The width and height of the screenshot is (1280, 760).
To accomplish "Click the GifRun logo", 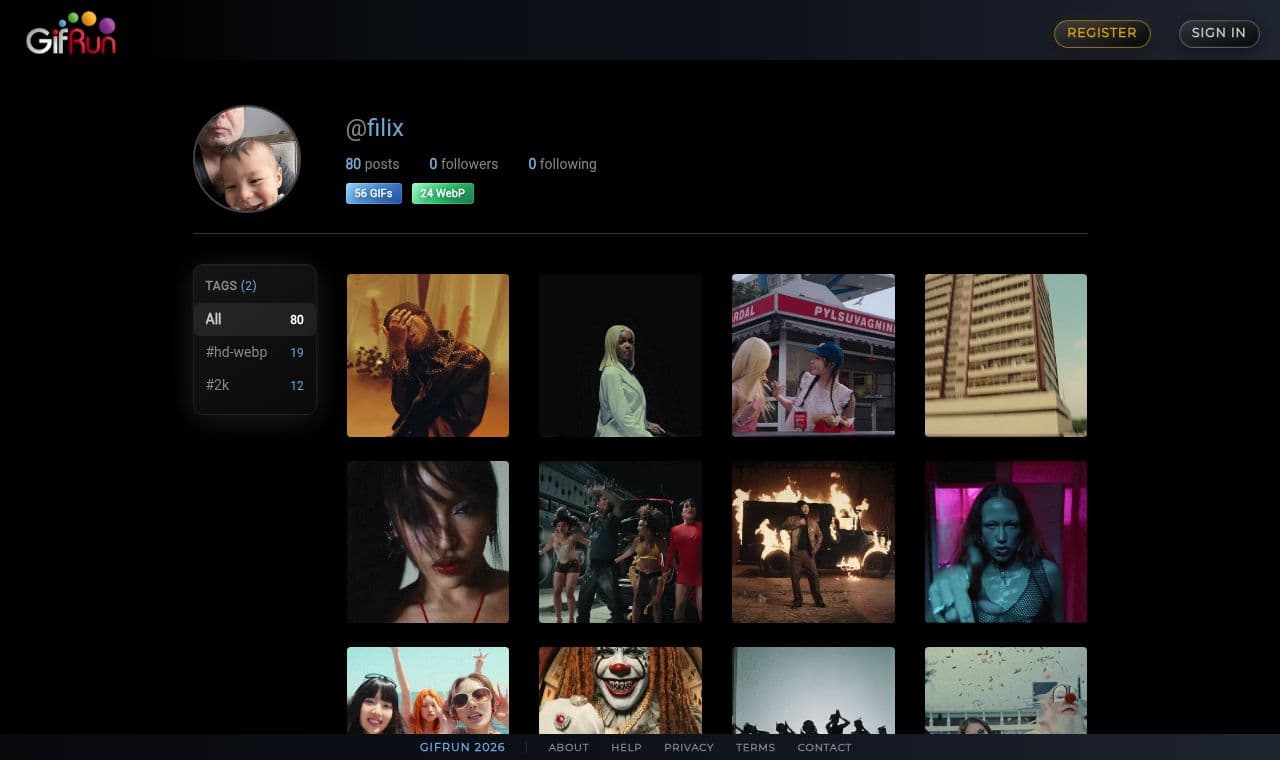I will (71, 32).
